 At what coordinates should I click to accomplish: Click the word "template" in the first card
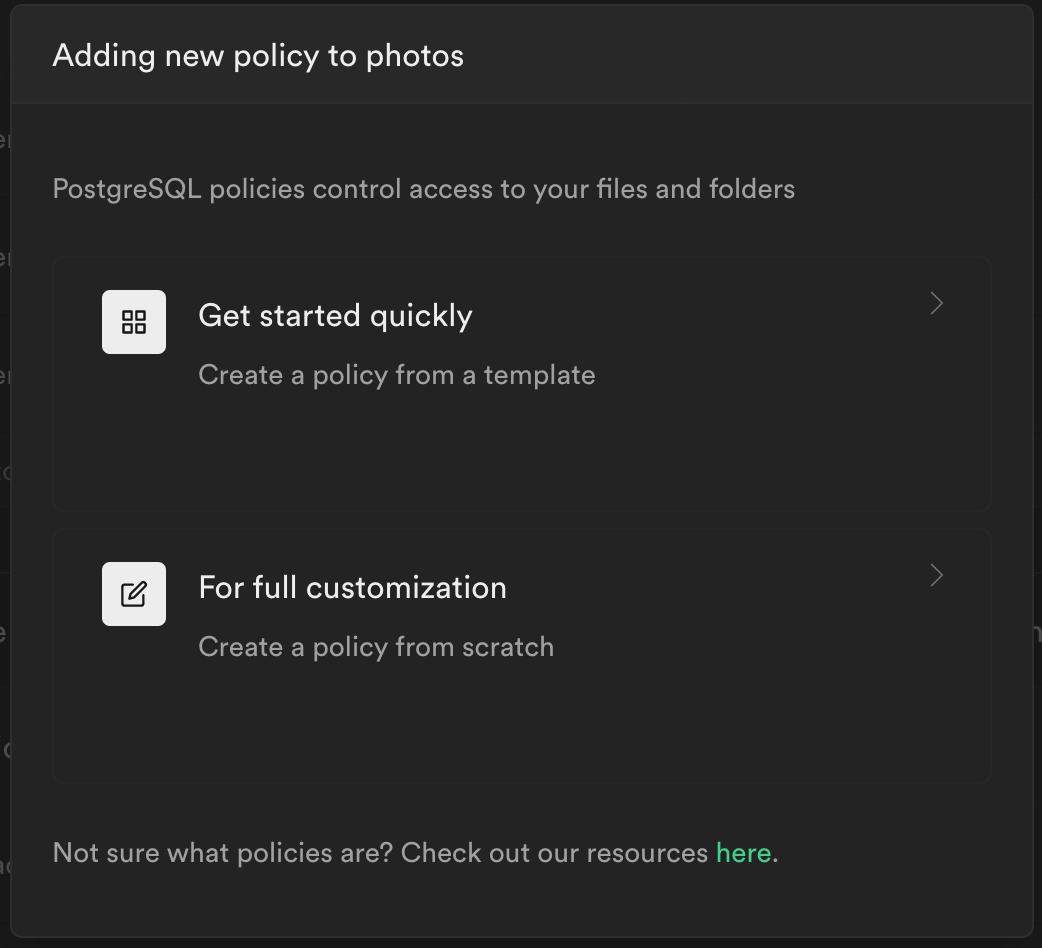[540, 375]
